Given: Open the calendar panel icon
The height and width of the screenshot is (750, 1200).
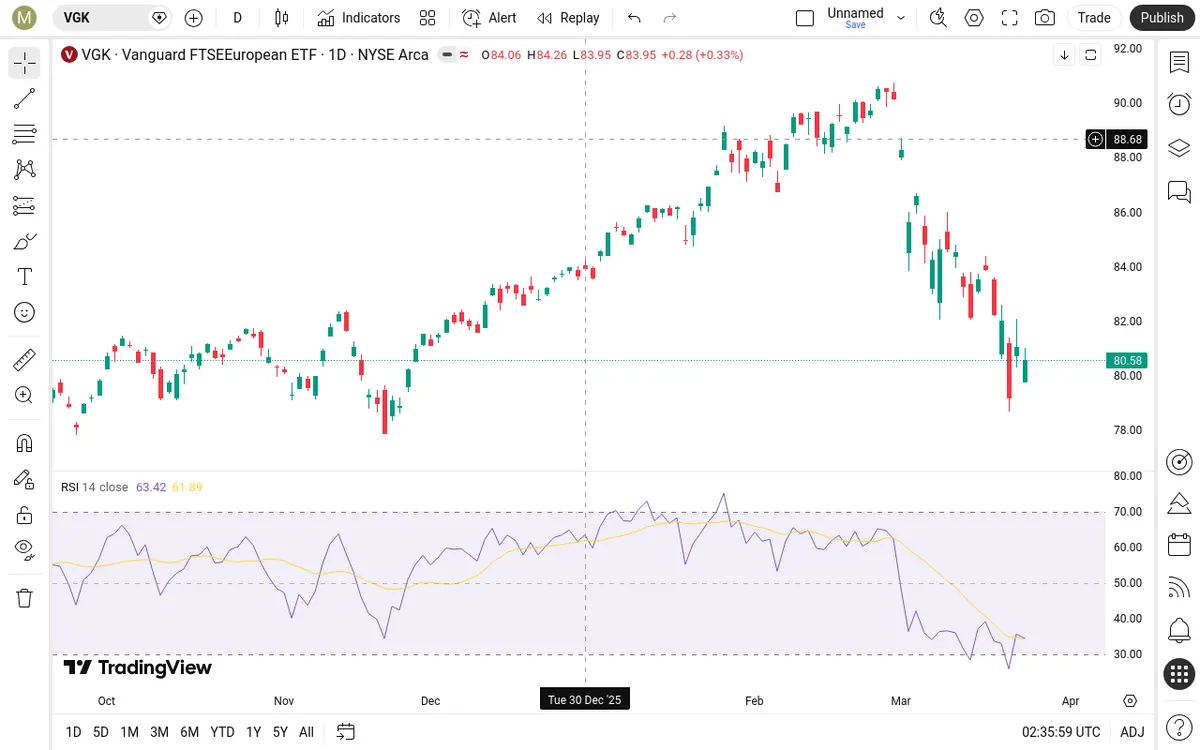Looking at the screenshot, I should 1179,545.
